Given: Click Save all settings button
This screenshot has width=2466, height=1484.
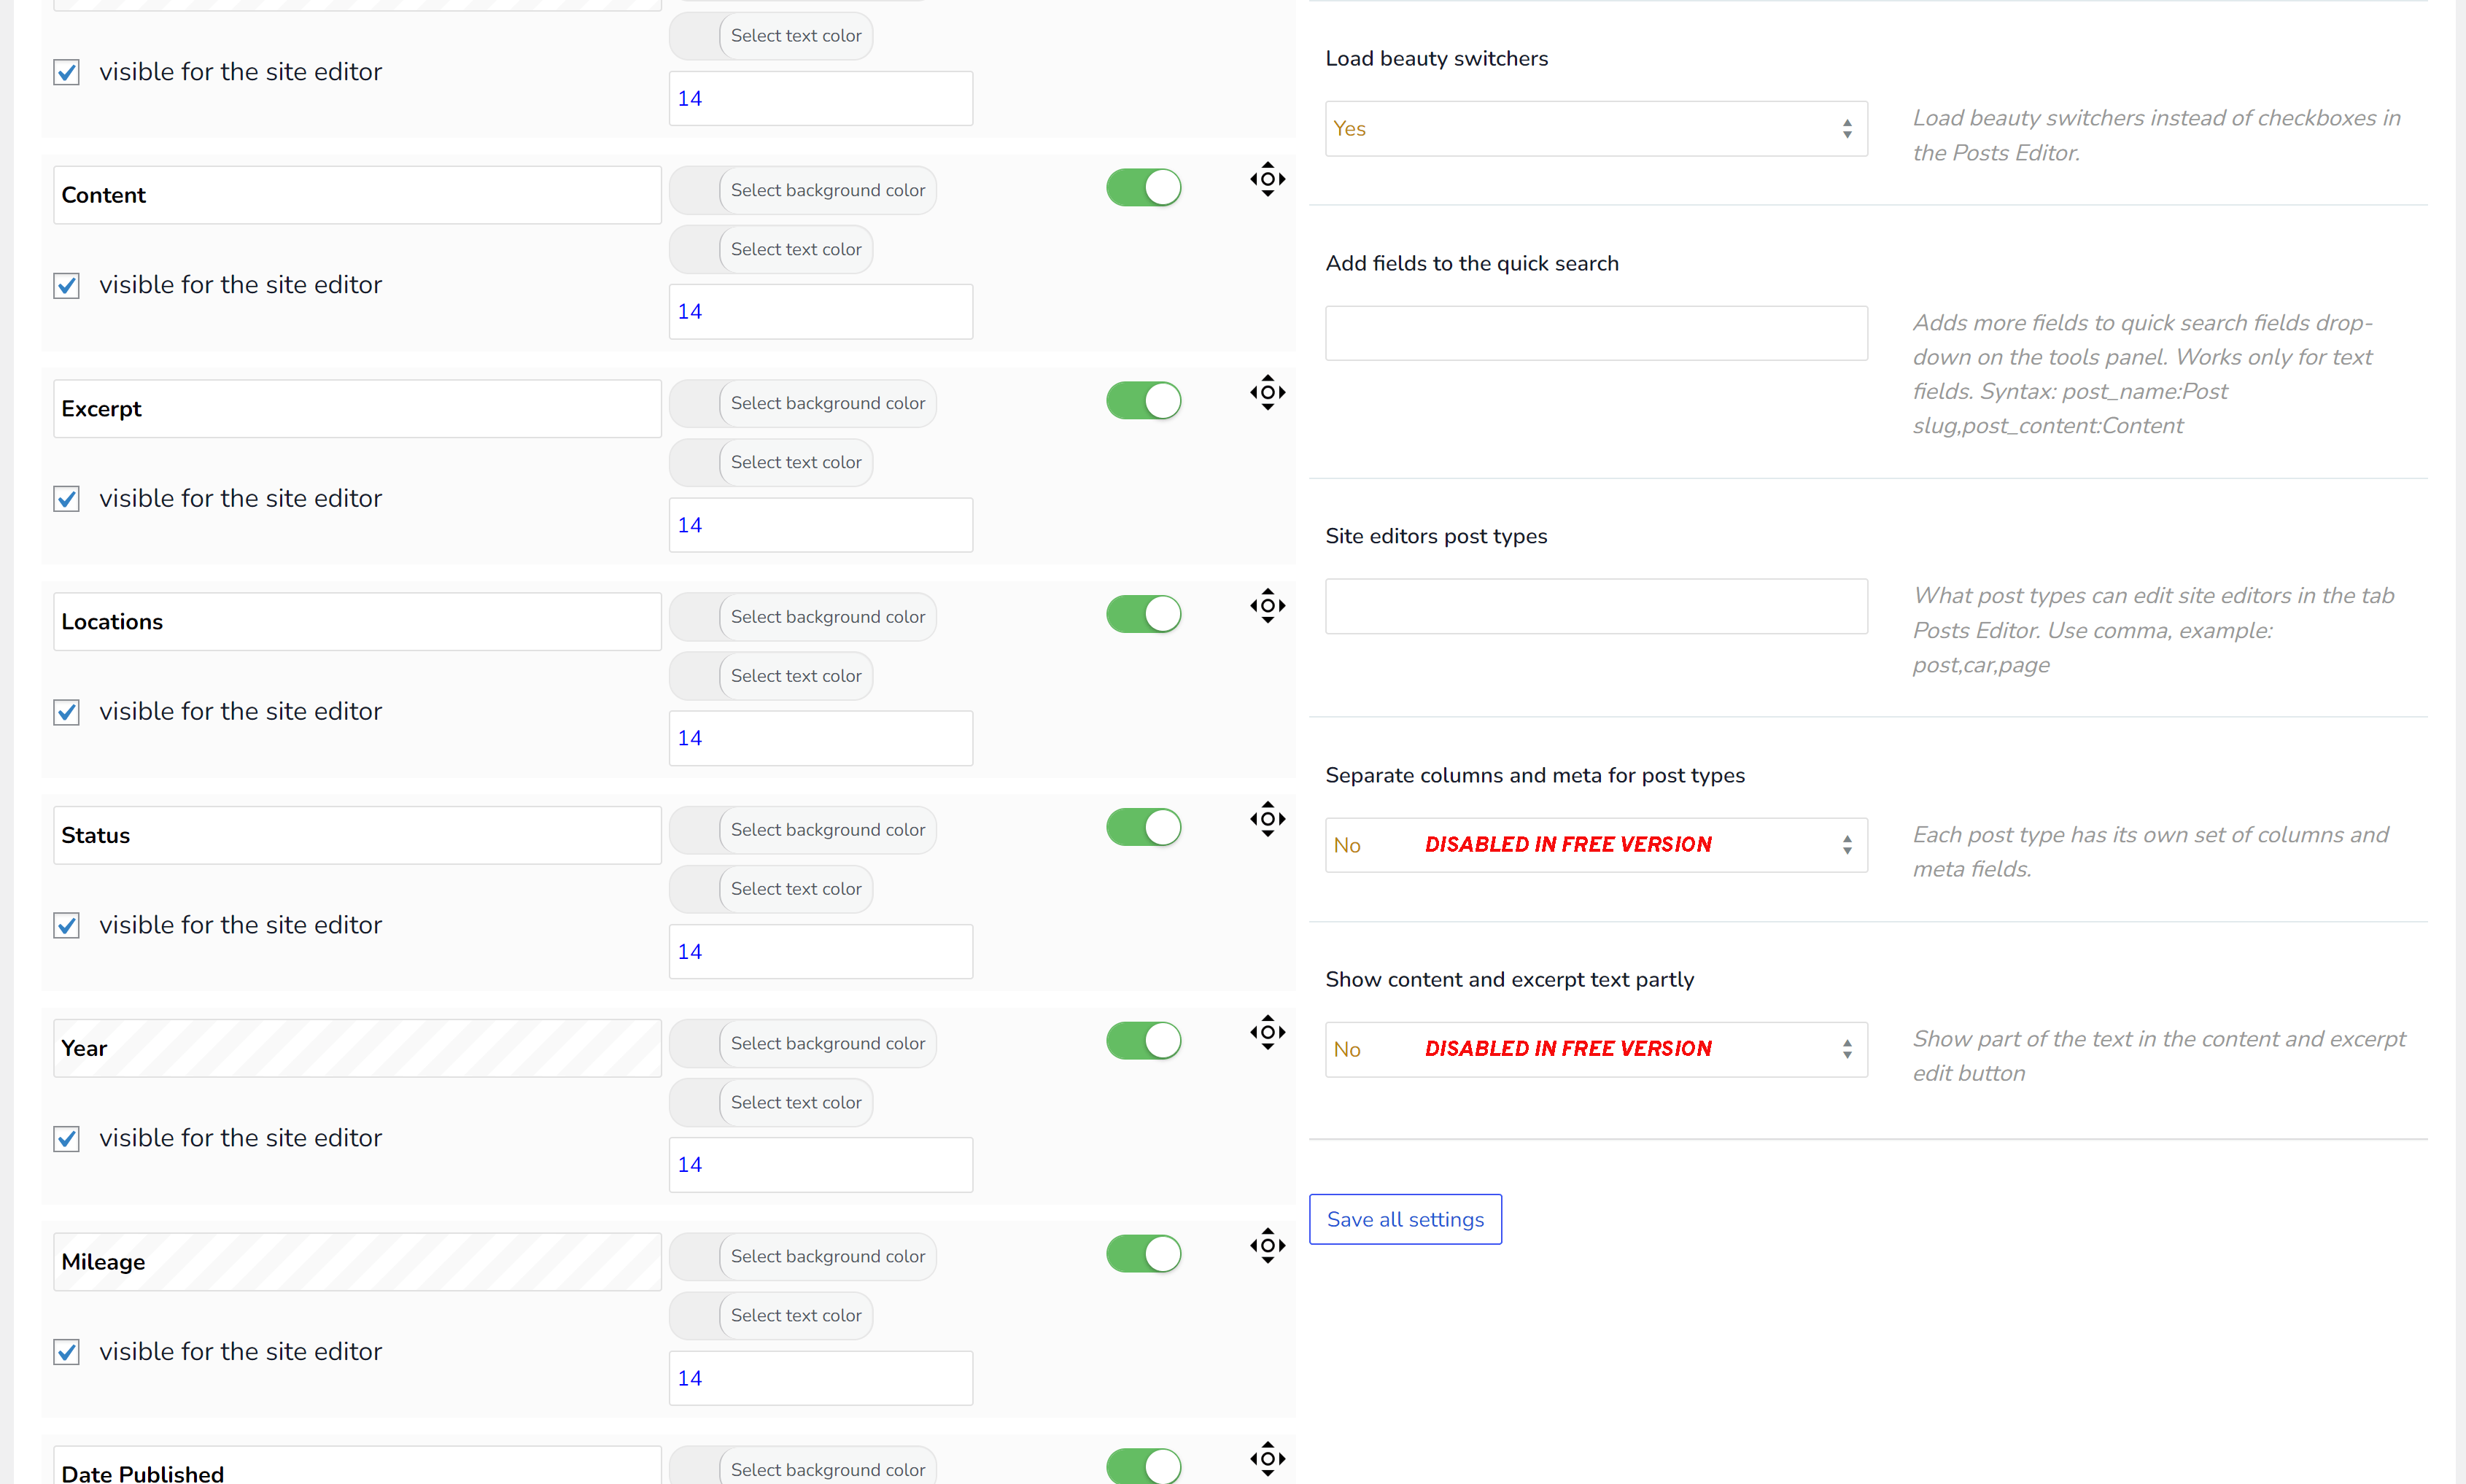Looking at the screenshot, I should (1405, 1219).
